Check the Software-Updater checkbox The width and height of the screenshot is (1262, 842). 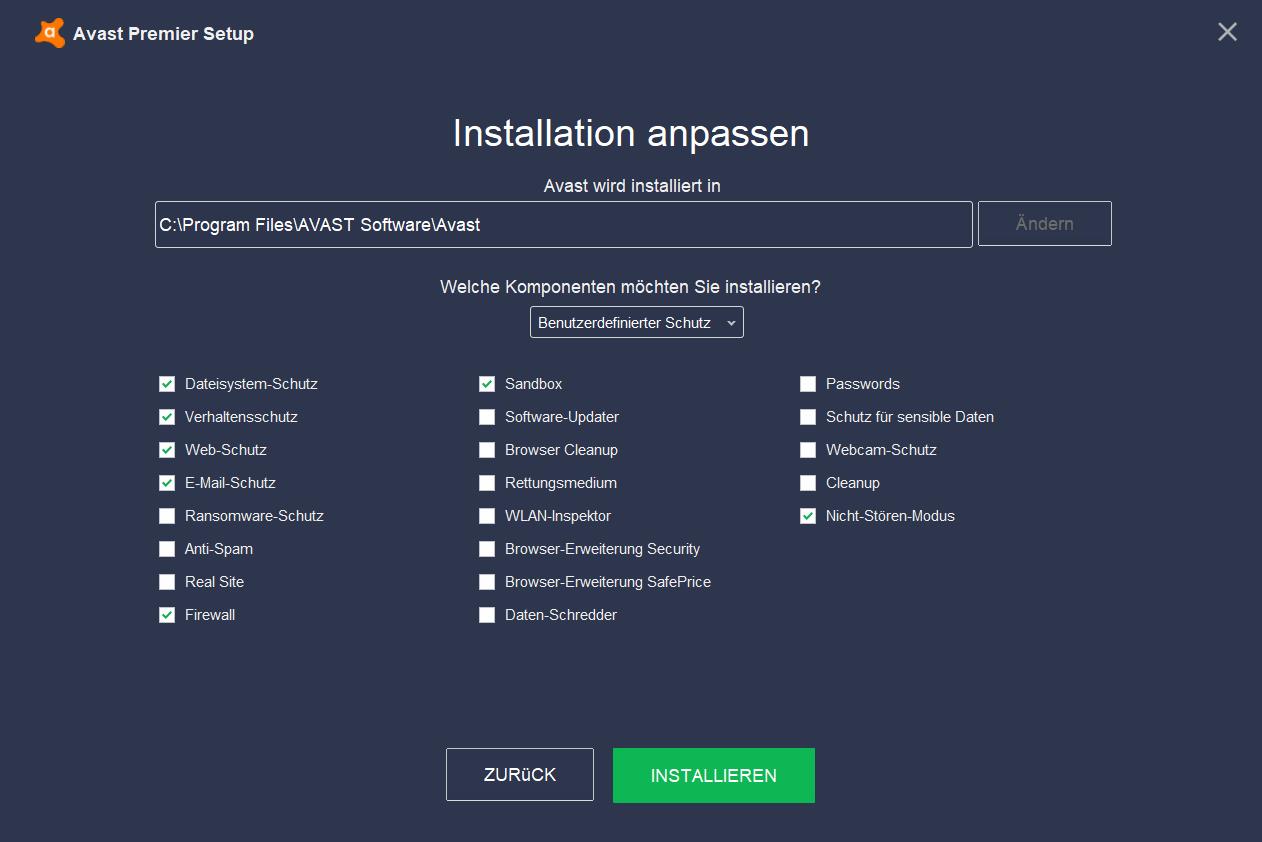pyautogui.click(x=487, y=417)
